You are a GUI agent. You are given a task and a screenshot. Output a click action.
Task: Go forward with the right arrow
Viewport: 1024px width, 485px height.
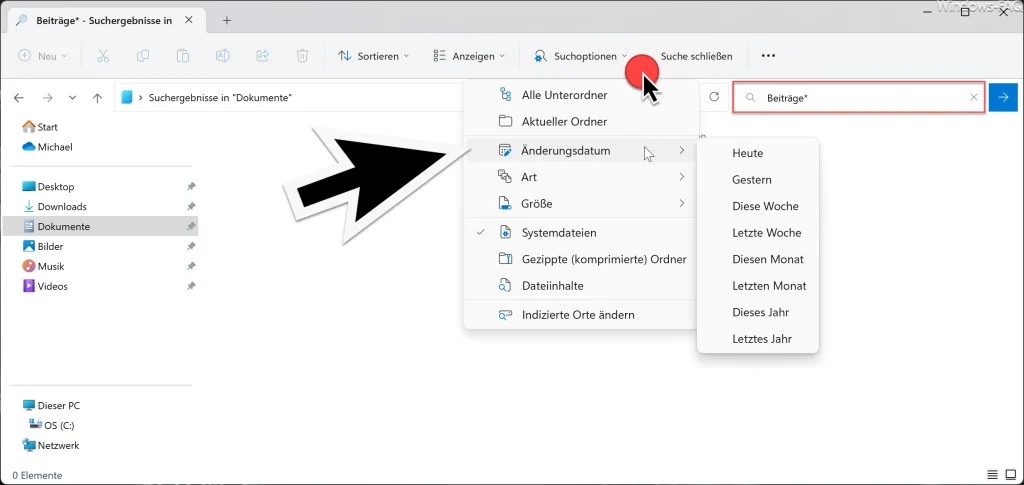47,98
